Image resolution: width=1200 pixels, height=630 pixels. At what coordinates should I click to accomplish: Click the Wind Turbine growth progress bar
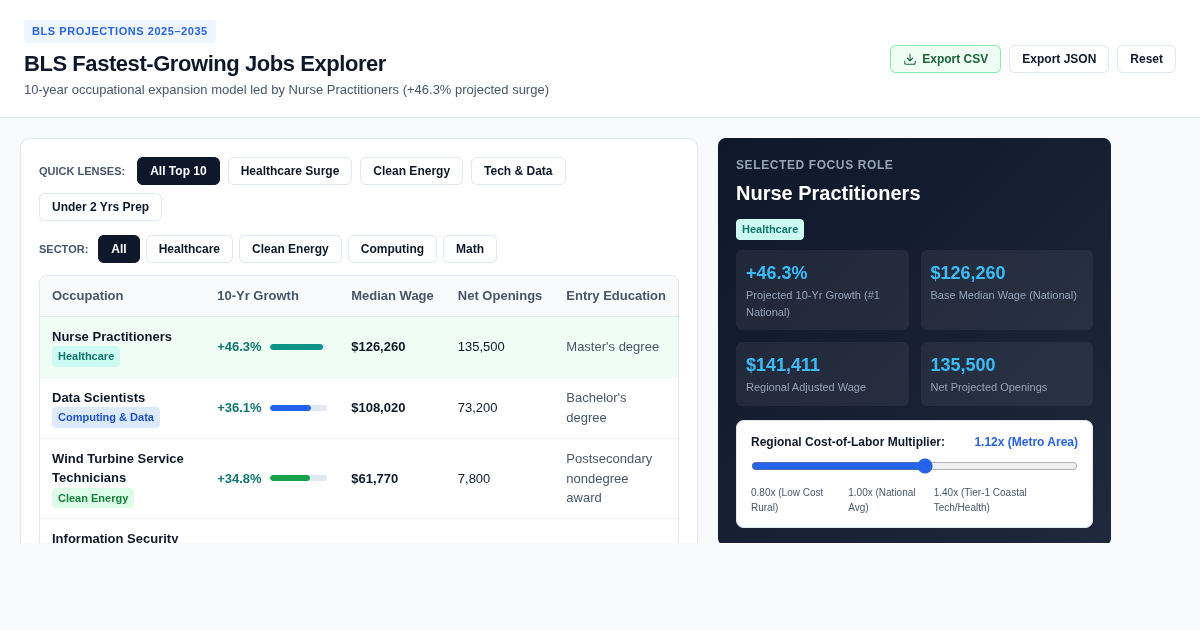[298, 478]
